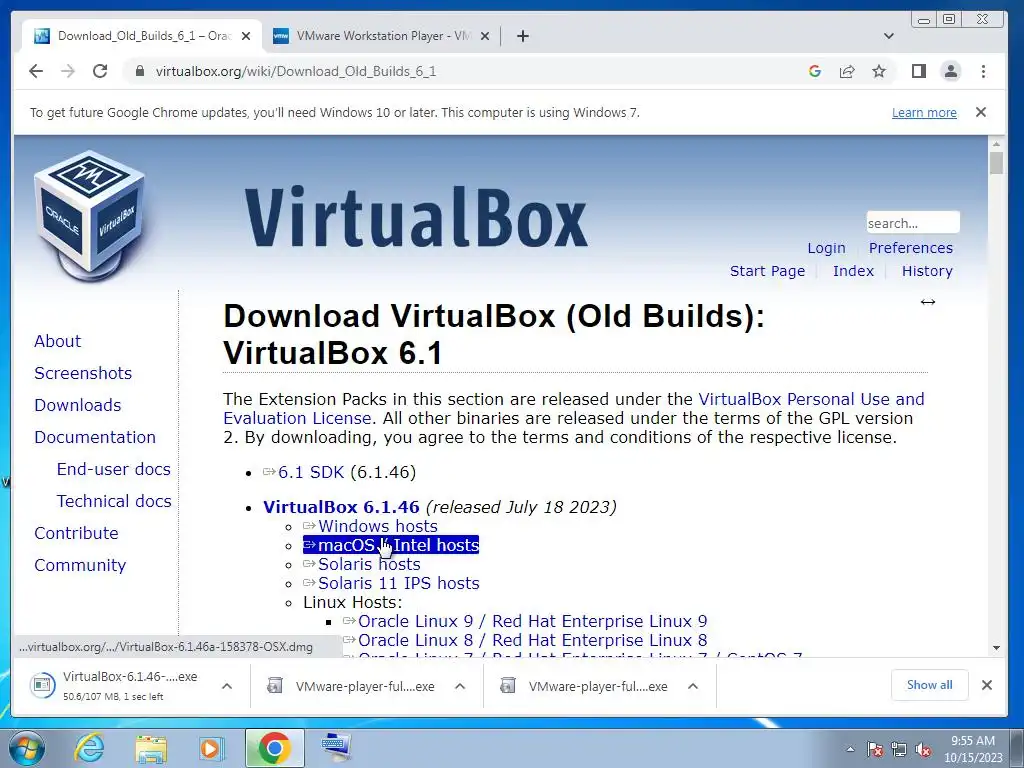This screenshot has width=1024, height=768.
Task: Select the Download_Old_Builds_6_1 tab
Action: click(142, 36)
